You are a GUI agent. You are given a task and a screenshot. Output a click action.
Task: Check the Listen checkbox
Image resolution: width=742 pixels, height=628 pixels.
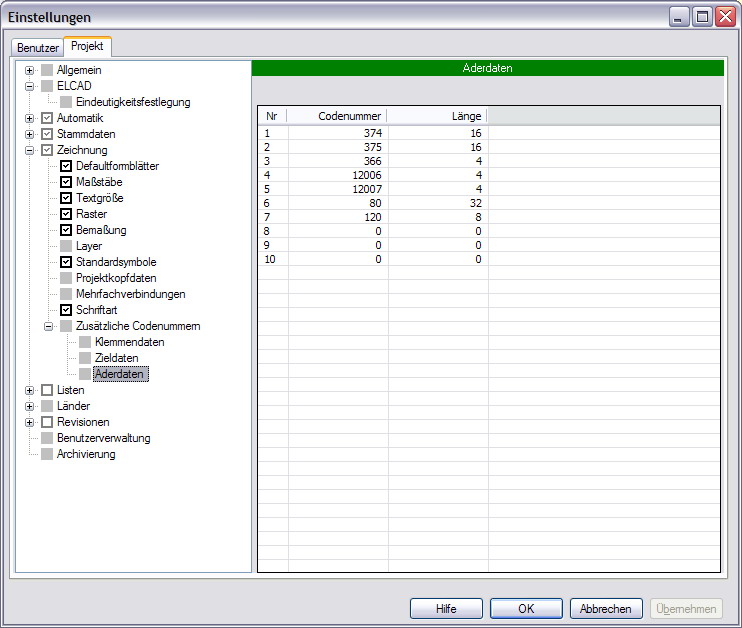click(47, 390)
